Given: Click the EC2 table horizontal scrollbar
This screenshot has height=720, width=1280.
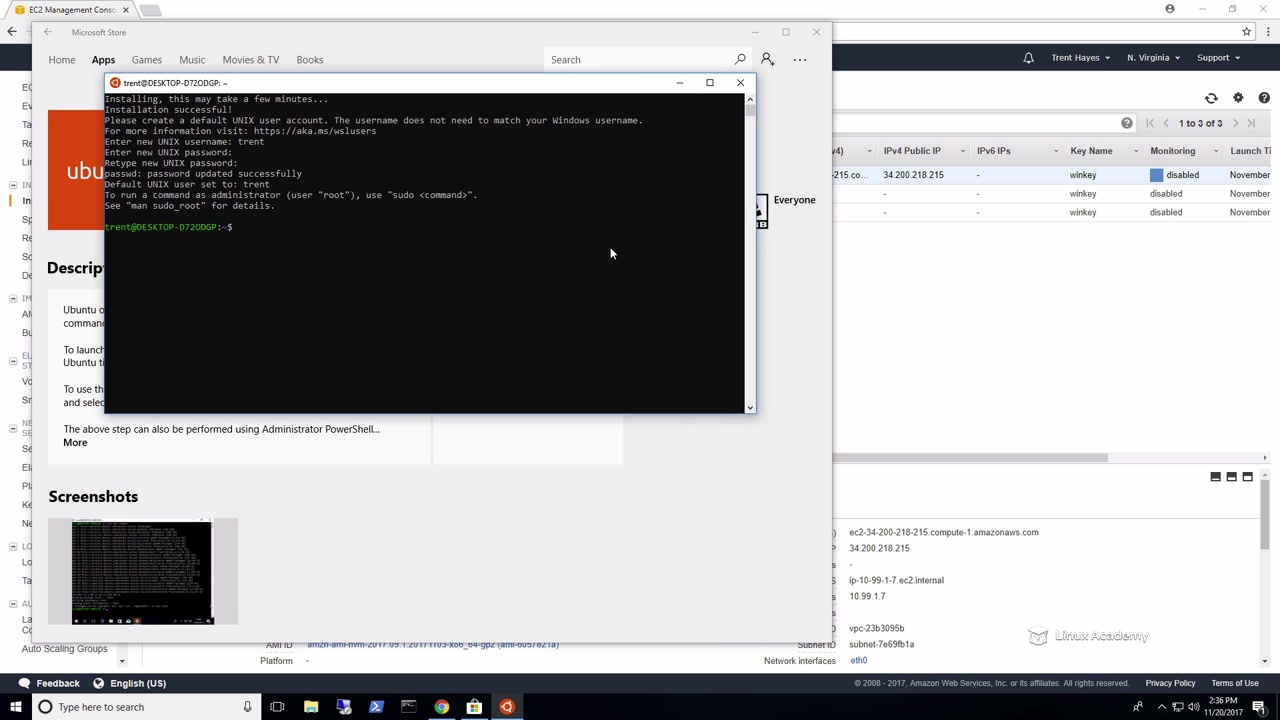Looking at the screenshot, I should pos(970,458).
